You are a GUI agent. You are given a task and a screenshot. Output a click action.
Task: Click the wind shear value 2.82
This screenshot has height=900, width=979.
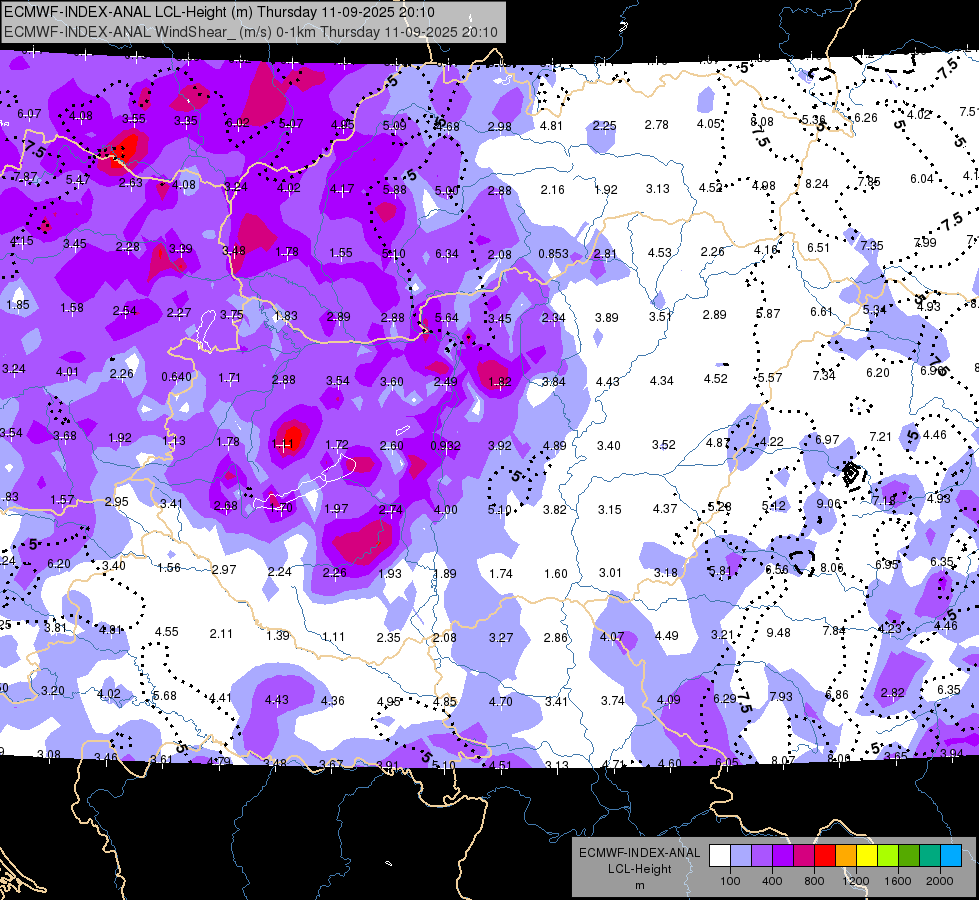(x=892, y=692)
